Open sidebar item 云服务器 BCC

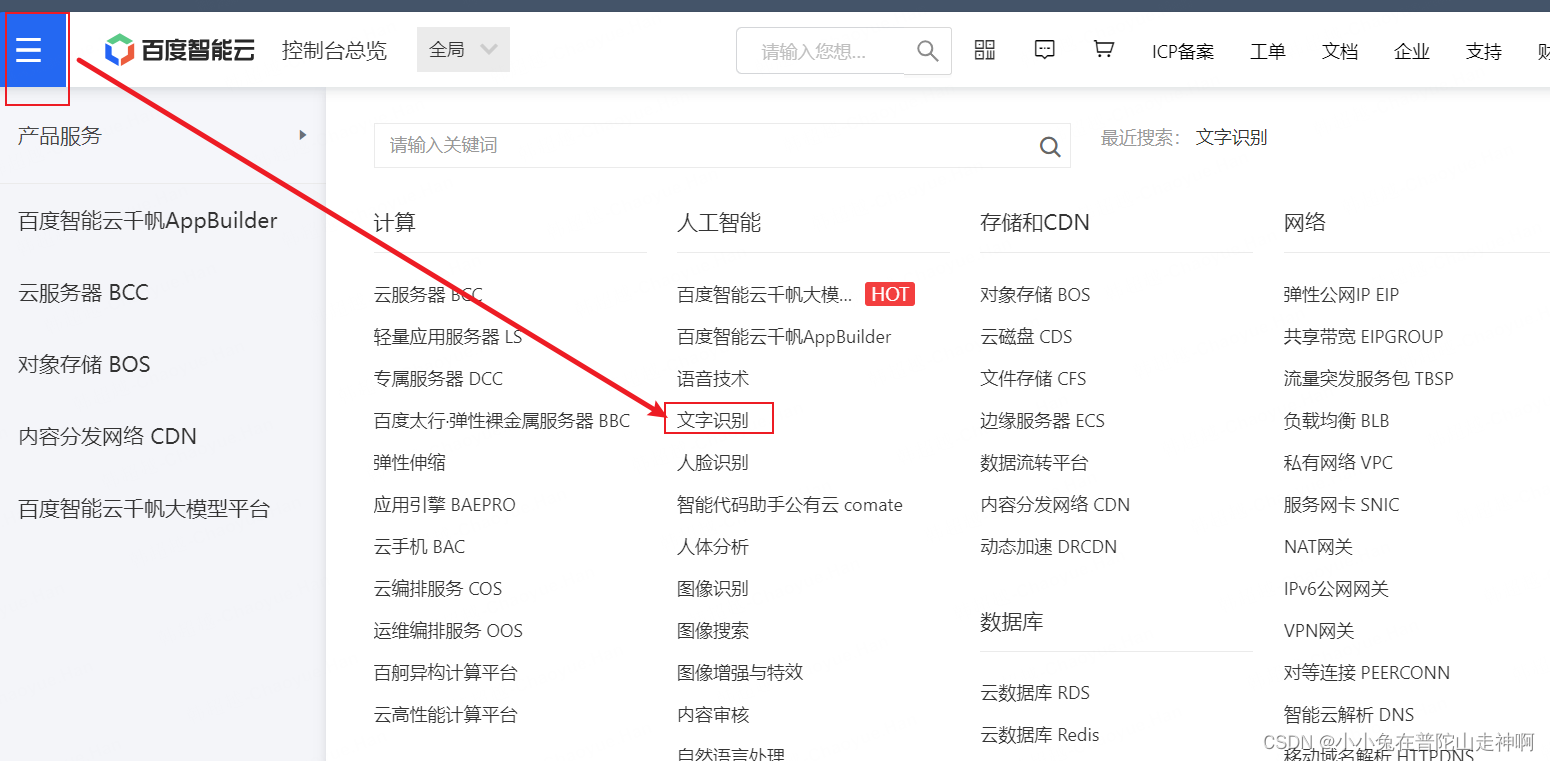tap(84, 293)
